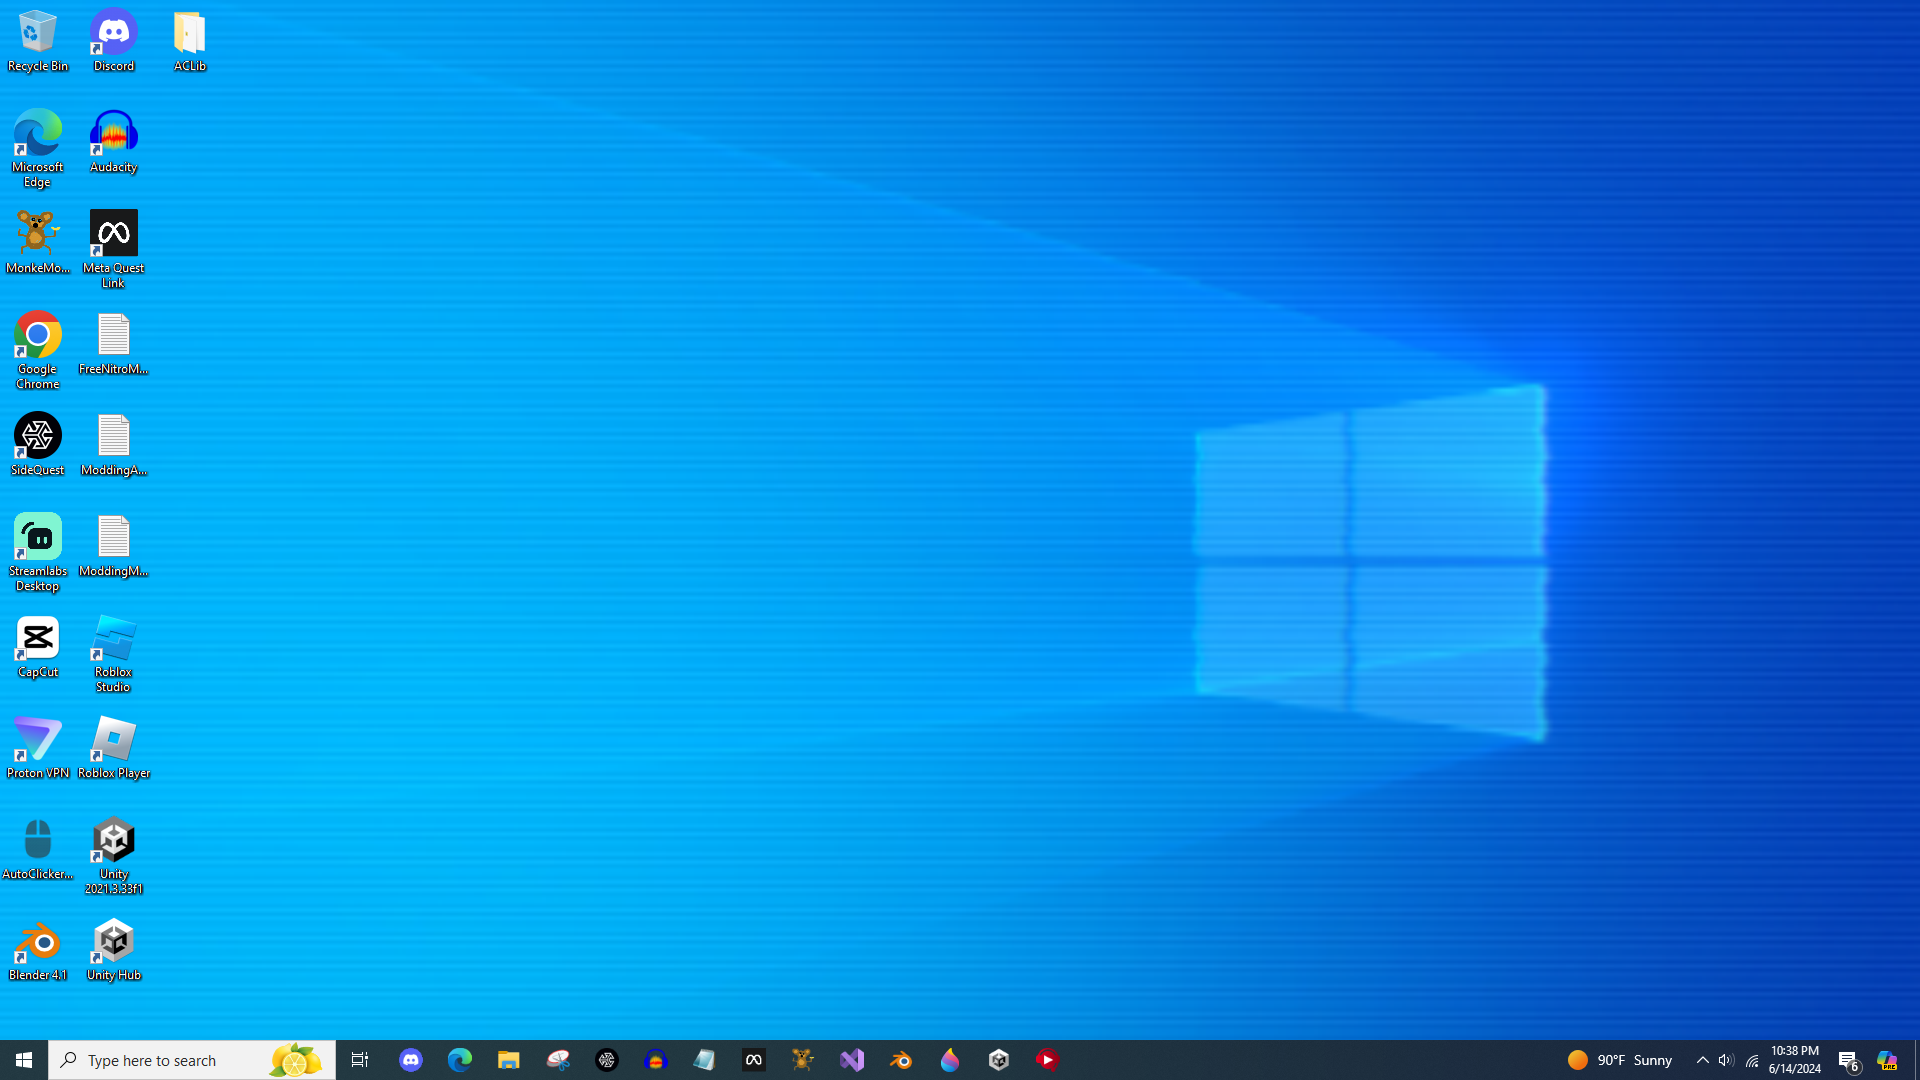Click the Discord icon in the taskbar
Viewport: 1920px width, 1080px height.
point(411,1060)
